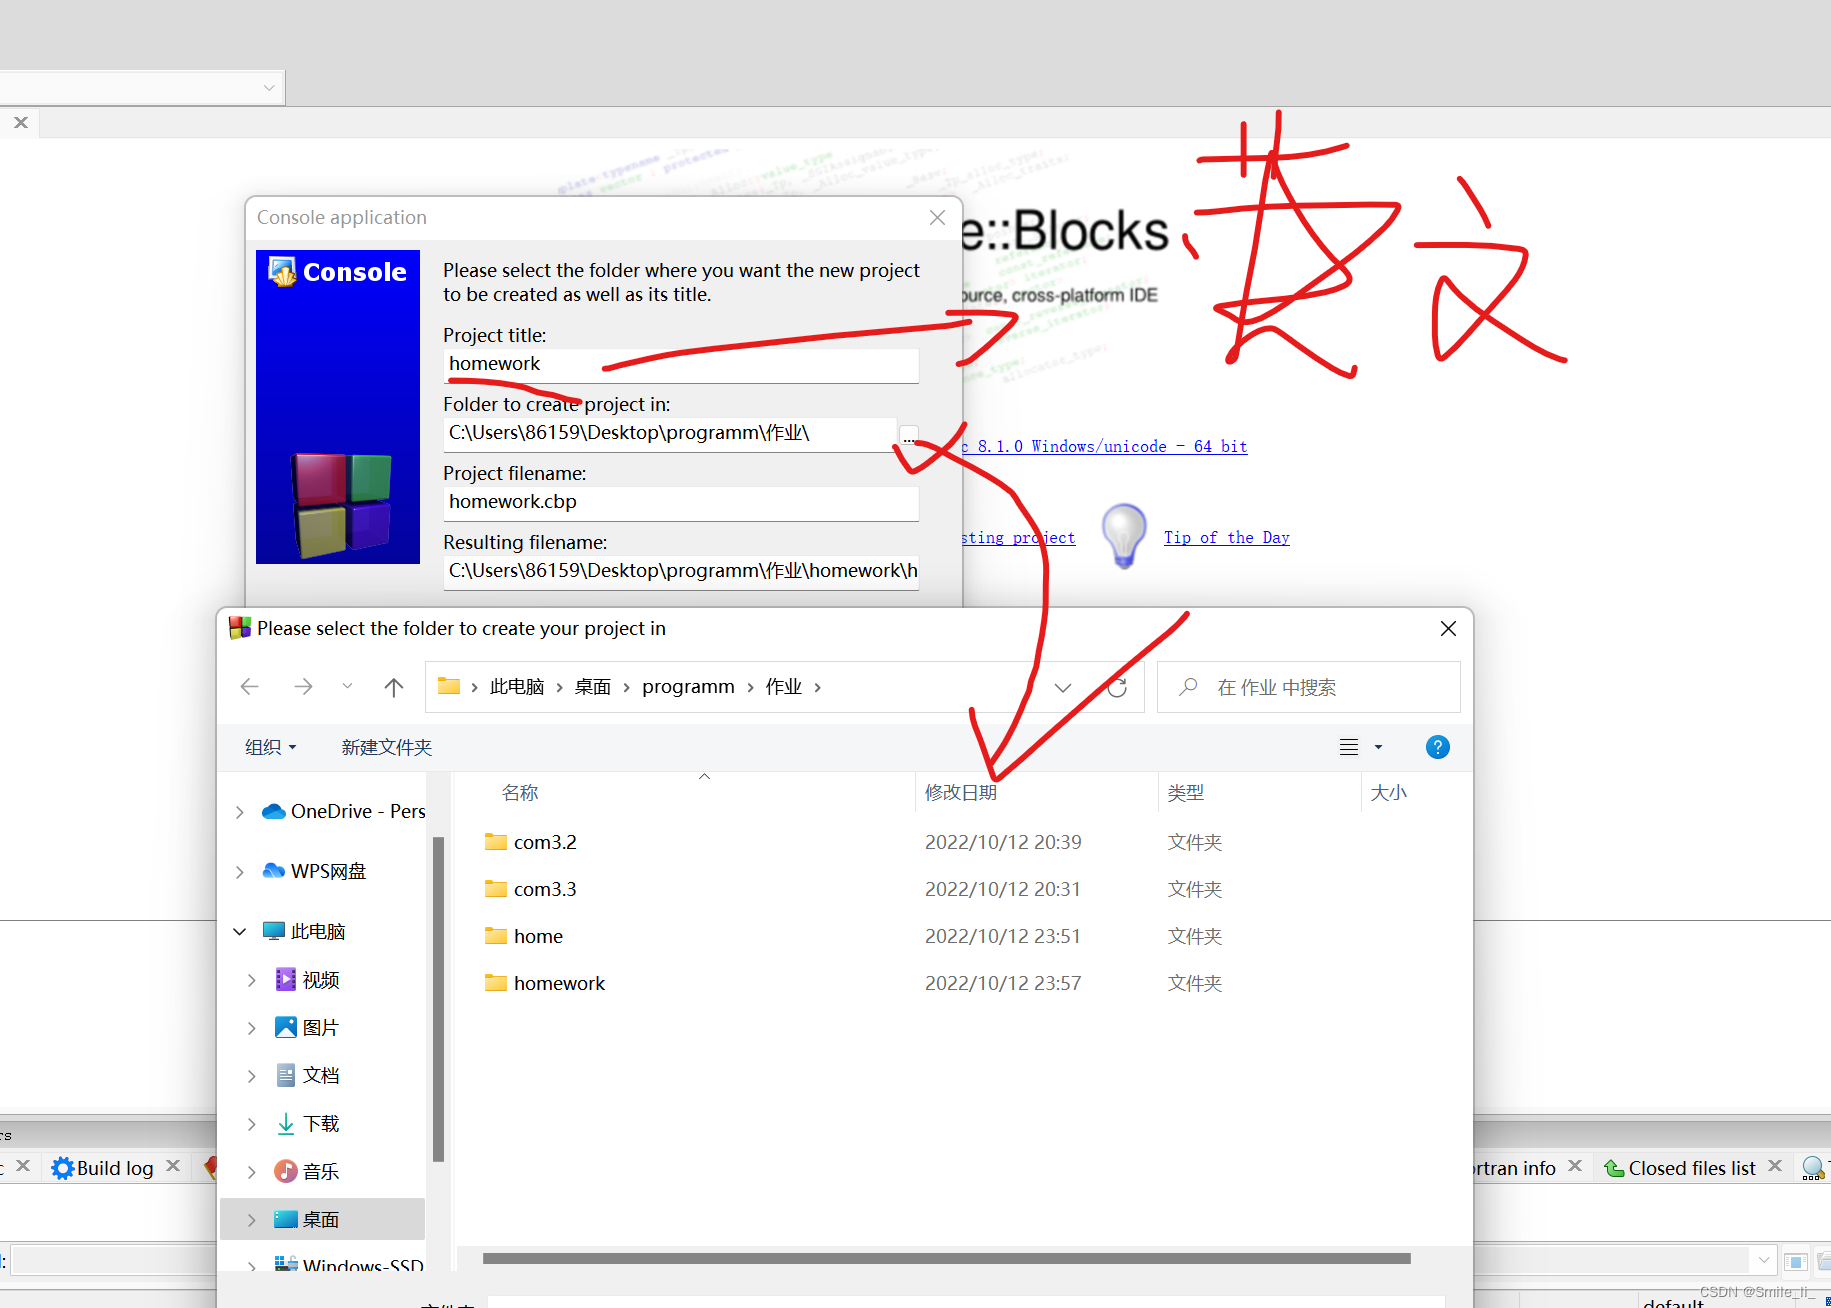Image resolution: width=1831 pixels, height=1308 pixels.
Task: Navigate back using the back arrow
Action: pyautogui.click(x=249, y=686)
